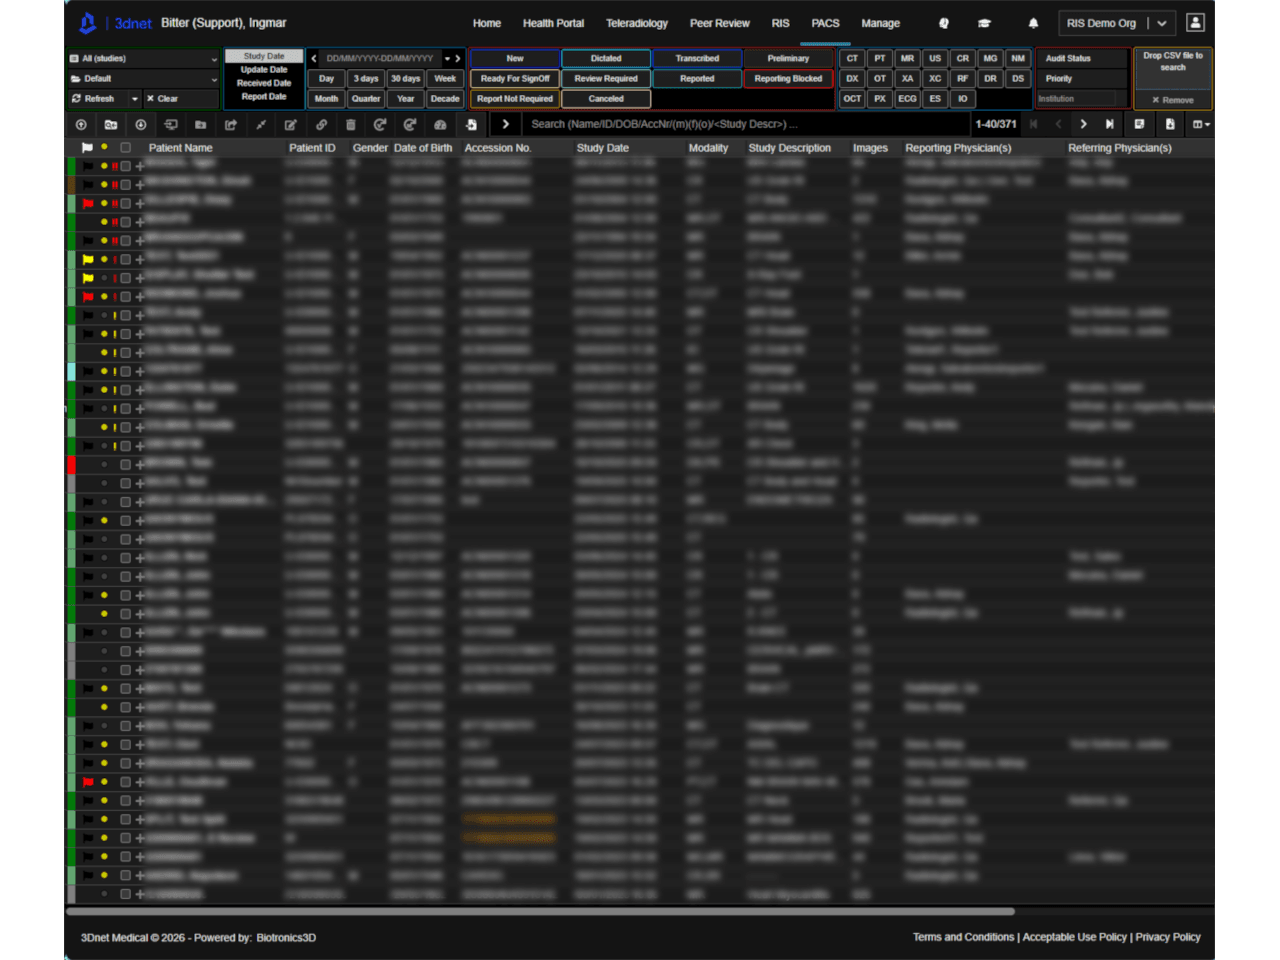Click the share/export study icon
Image resolution: width=1280 pixels, height=960 pixels.
pos(231,125)
